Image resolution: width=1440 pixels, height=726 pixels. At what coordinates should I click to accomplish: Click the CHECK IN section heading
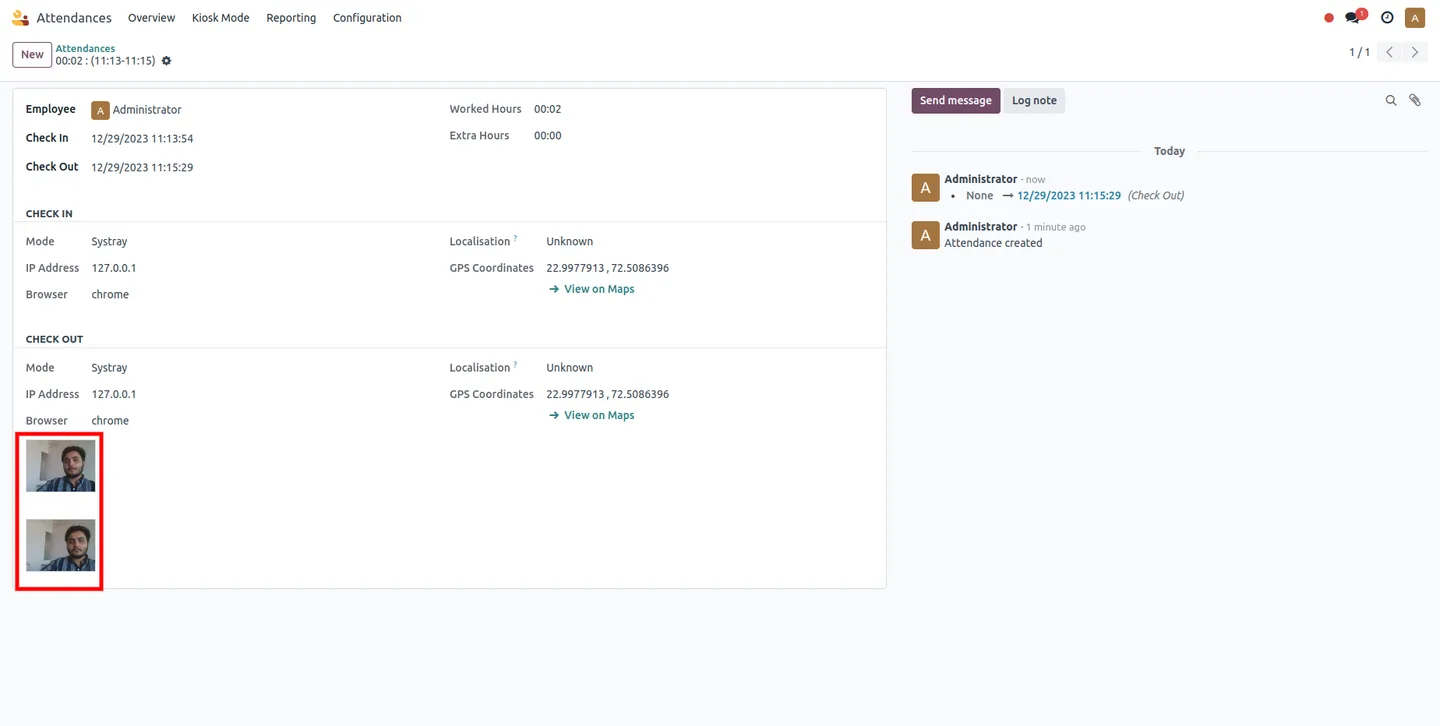coord(49,214)
